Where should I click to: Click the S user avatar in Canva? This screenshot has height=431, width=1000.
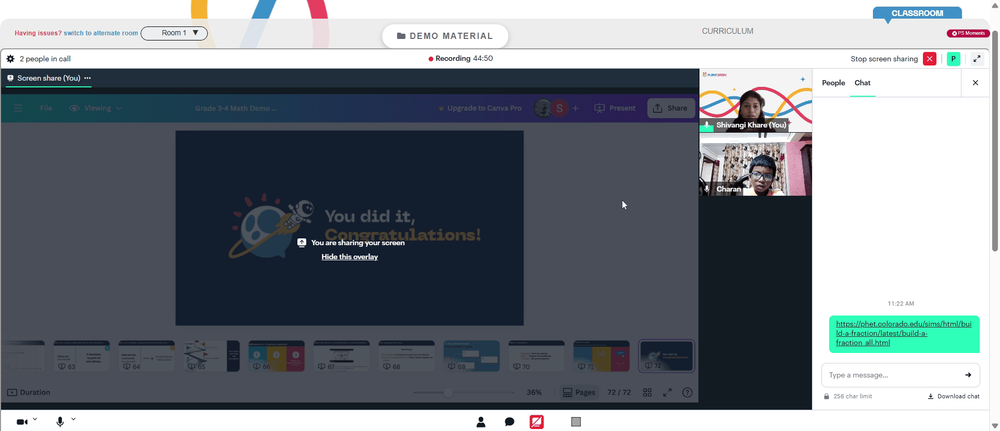pyautogui.click(x=559, y=108)
